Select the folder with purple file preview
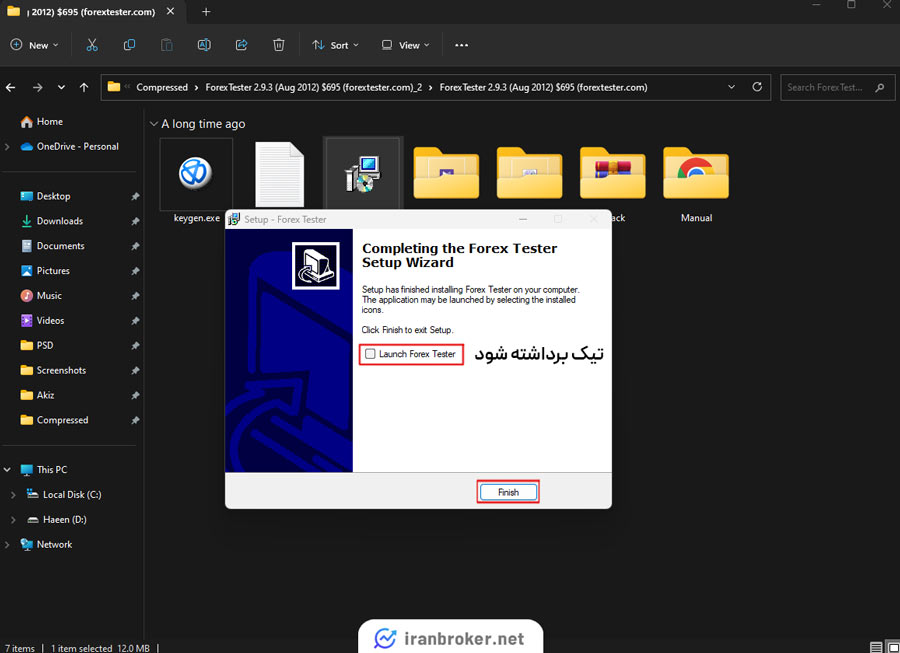Image resolution: width=900 pixels, height=653 pixels. tap(446, 173)
